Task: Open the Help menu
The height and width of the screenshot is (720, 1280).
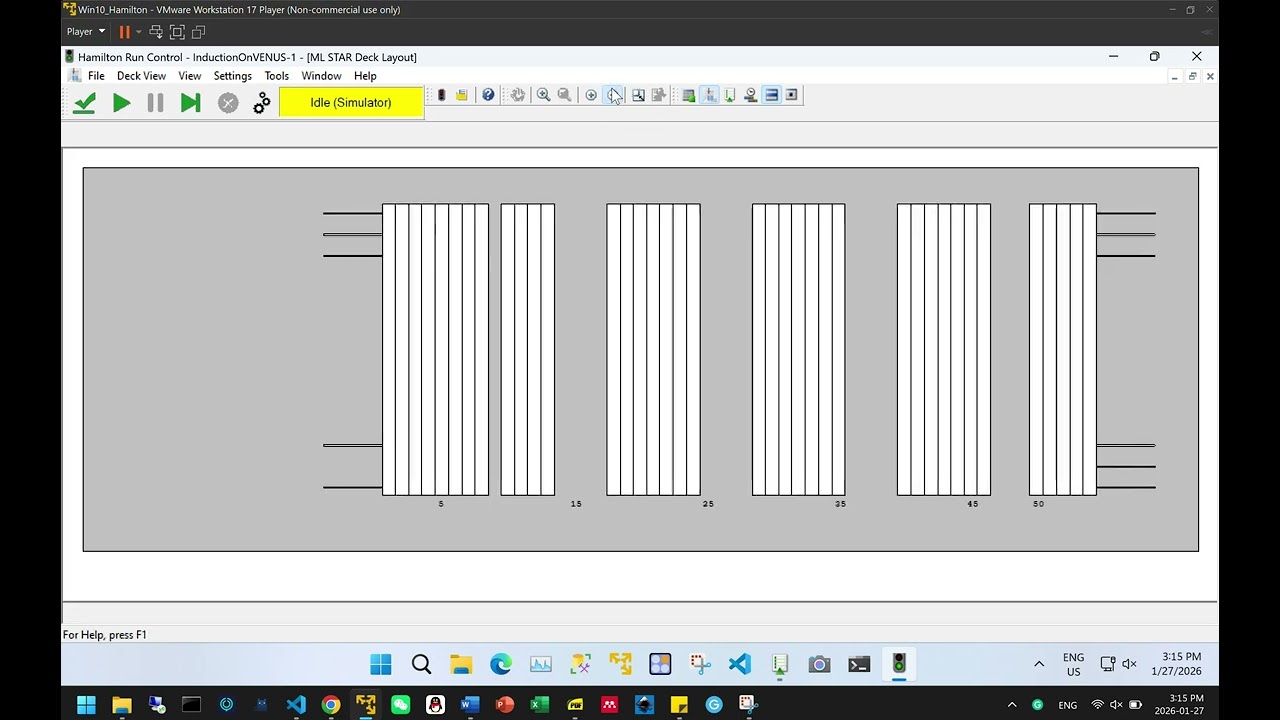Action: pos(365,76)
